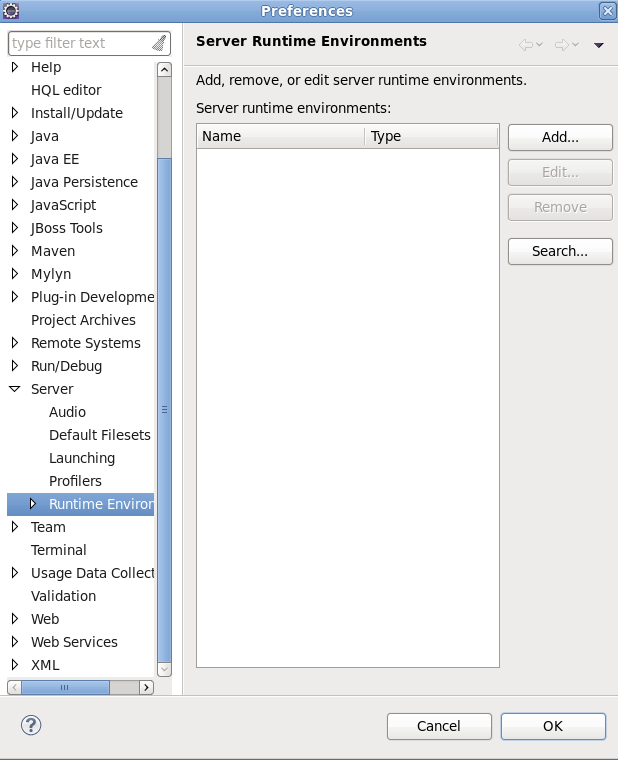
Task: Open the help question mark icon
Action: (31, 726)
